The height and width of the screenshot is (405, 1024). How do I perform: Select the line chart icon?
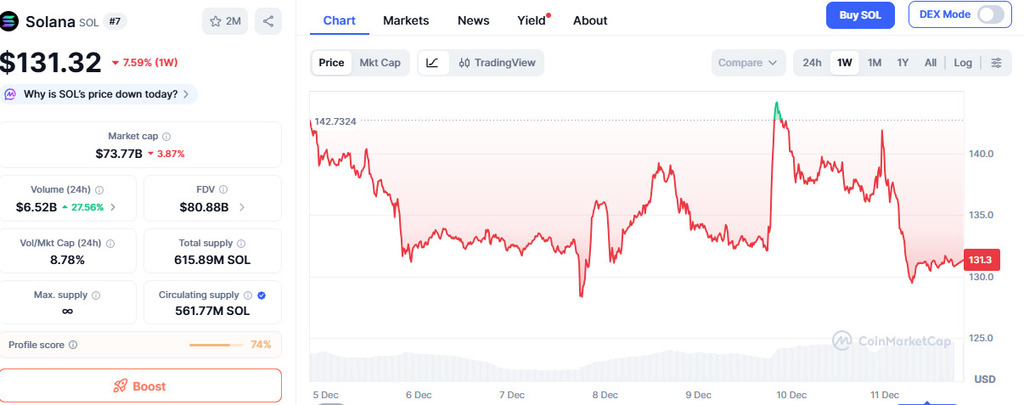[x=432, y=62]
